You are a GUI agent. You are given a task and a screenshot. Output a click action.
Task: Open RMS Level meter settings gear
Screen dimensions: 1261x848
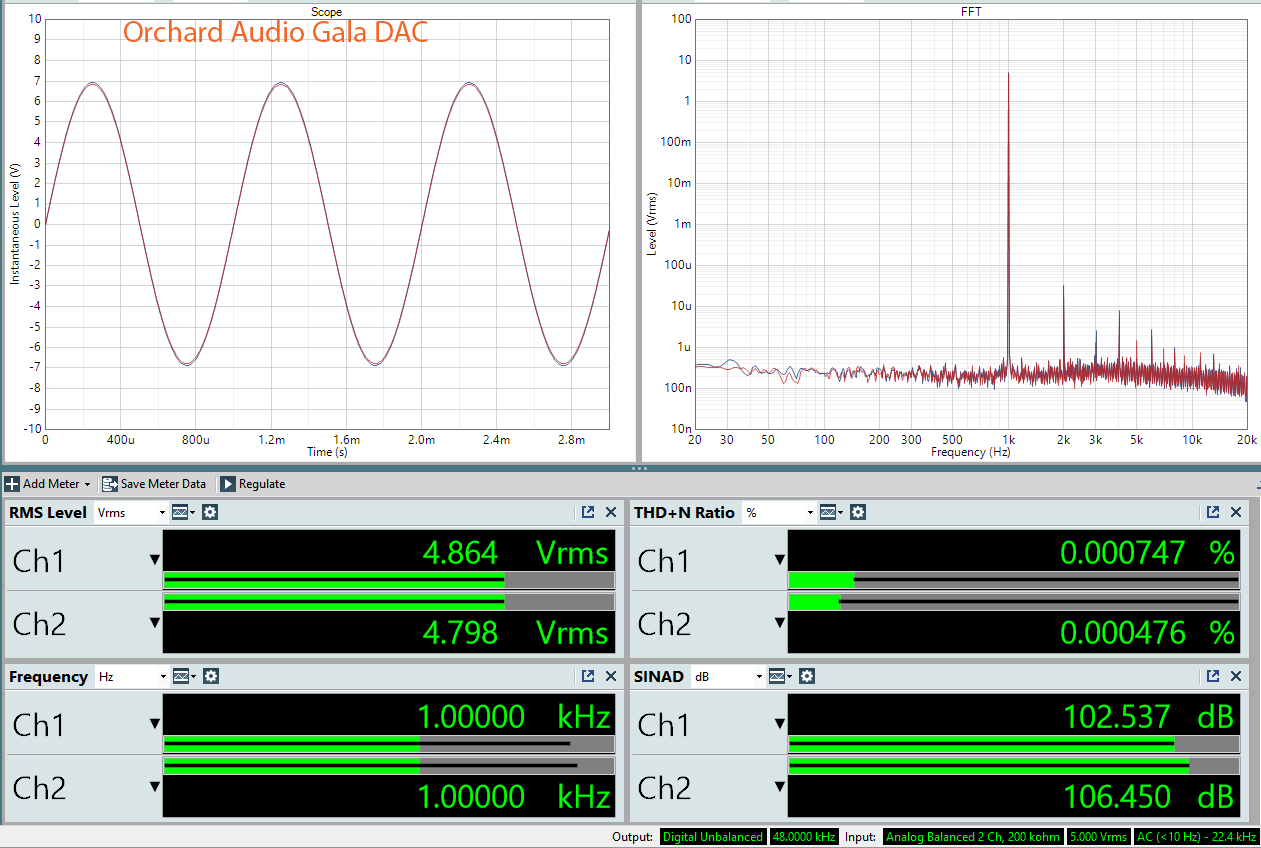coord(210,513)
